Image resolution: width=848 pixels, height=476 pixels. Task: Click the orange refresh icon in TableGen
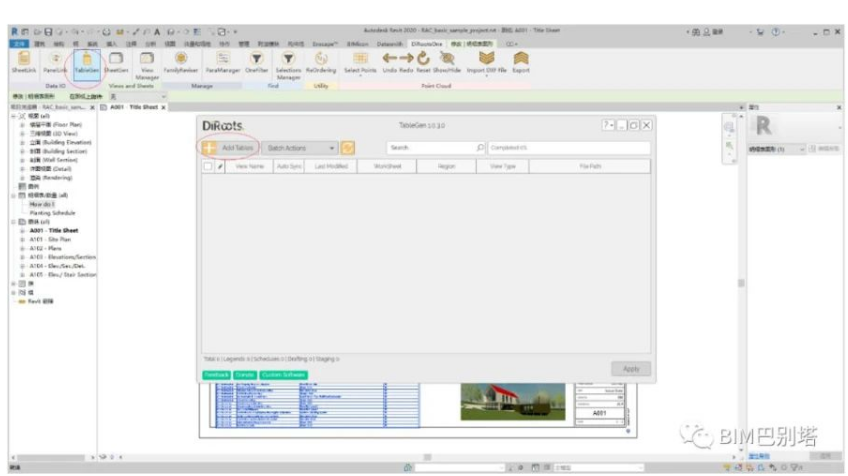(x=348, y=148)
